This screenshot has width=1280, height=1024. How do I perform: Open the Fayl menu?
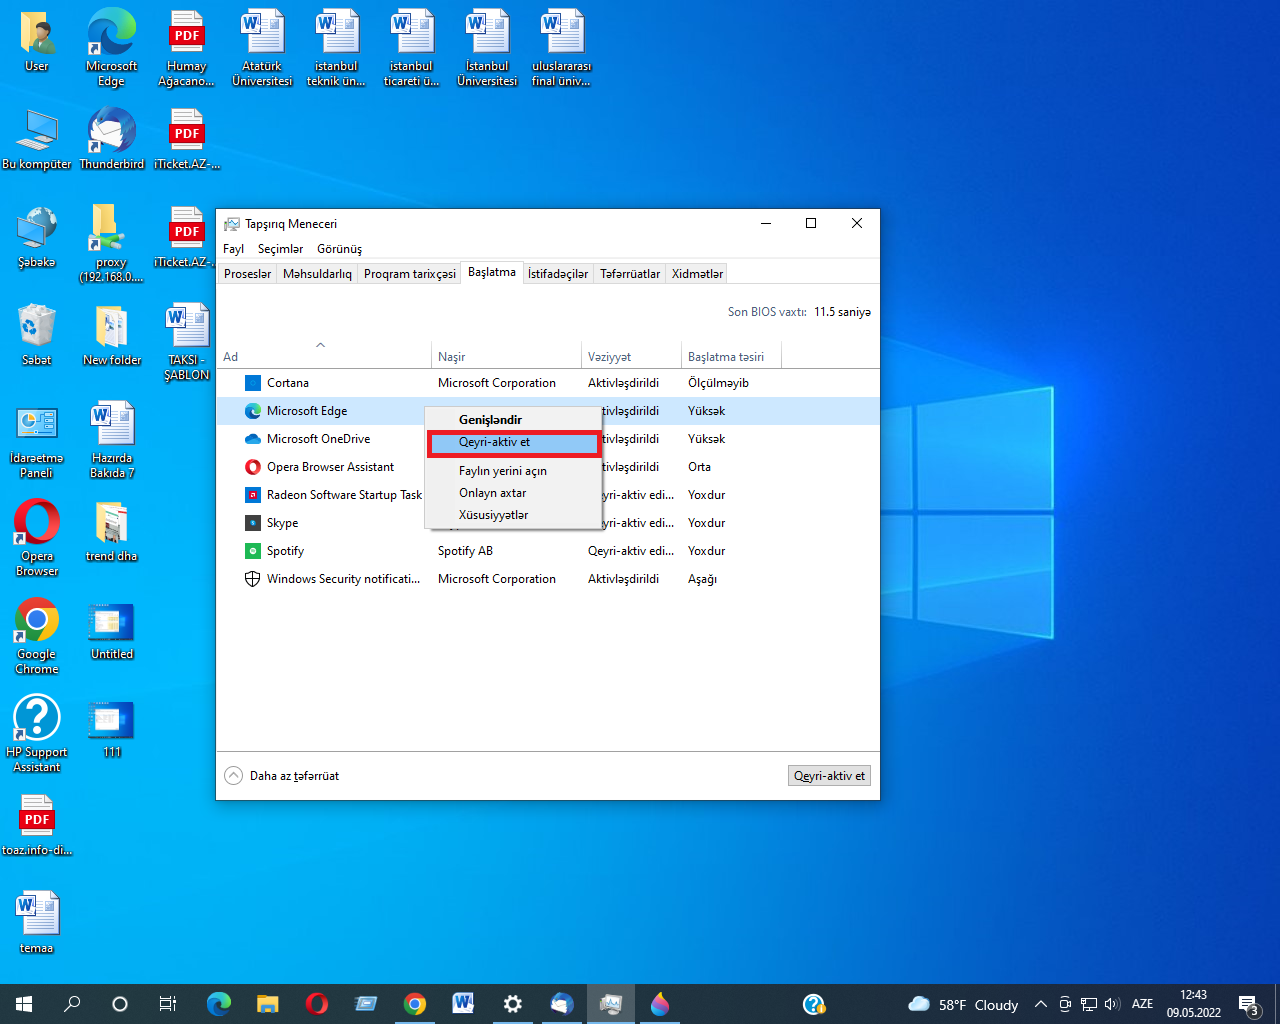pos(233,249)
